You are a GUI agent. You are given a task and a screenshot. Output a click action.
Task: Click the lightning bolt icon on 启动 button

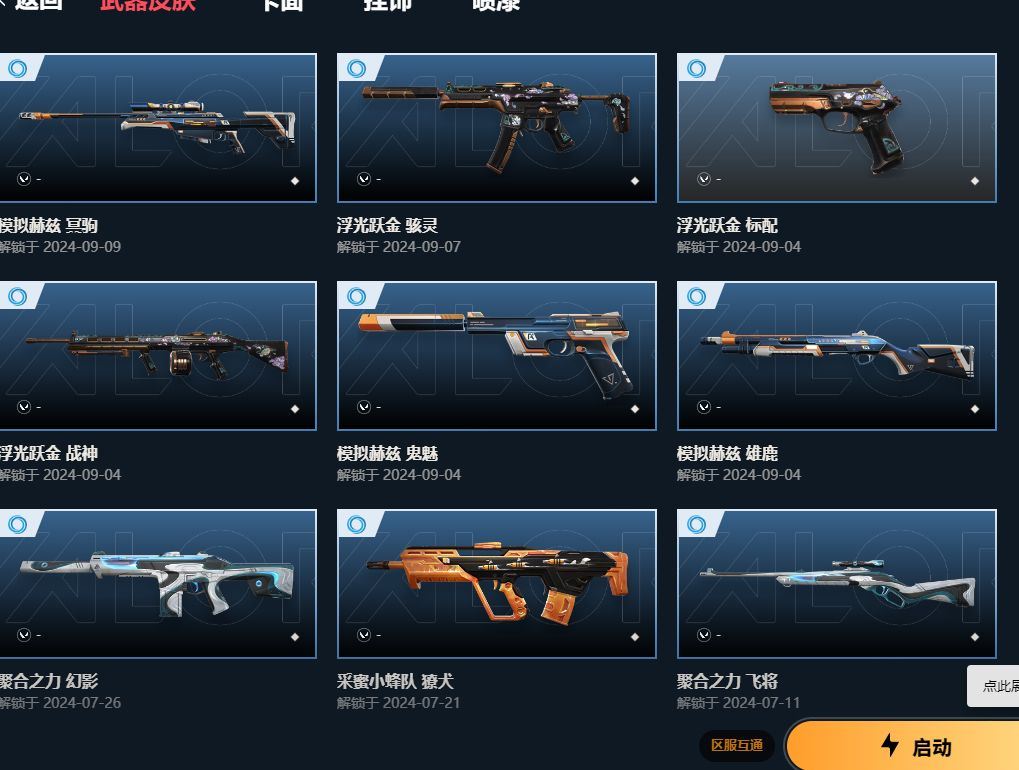click(890, 745)
